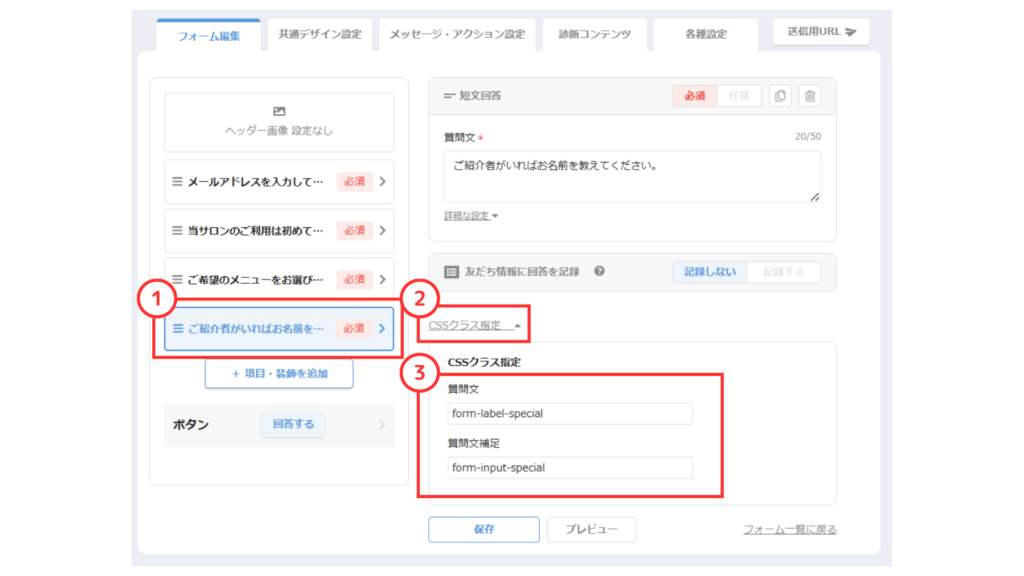
Task: Set the question to 任意 (optional)
Action: point(739,96)
